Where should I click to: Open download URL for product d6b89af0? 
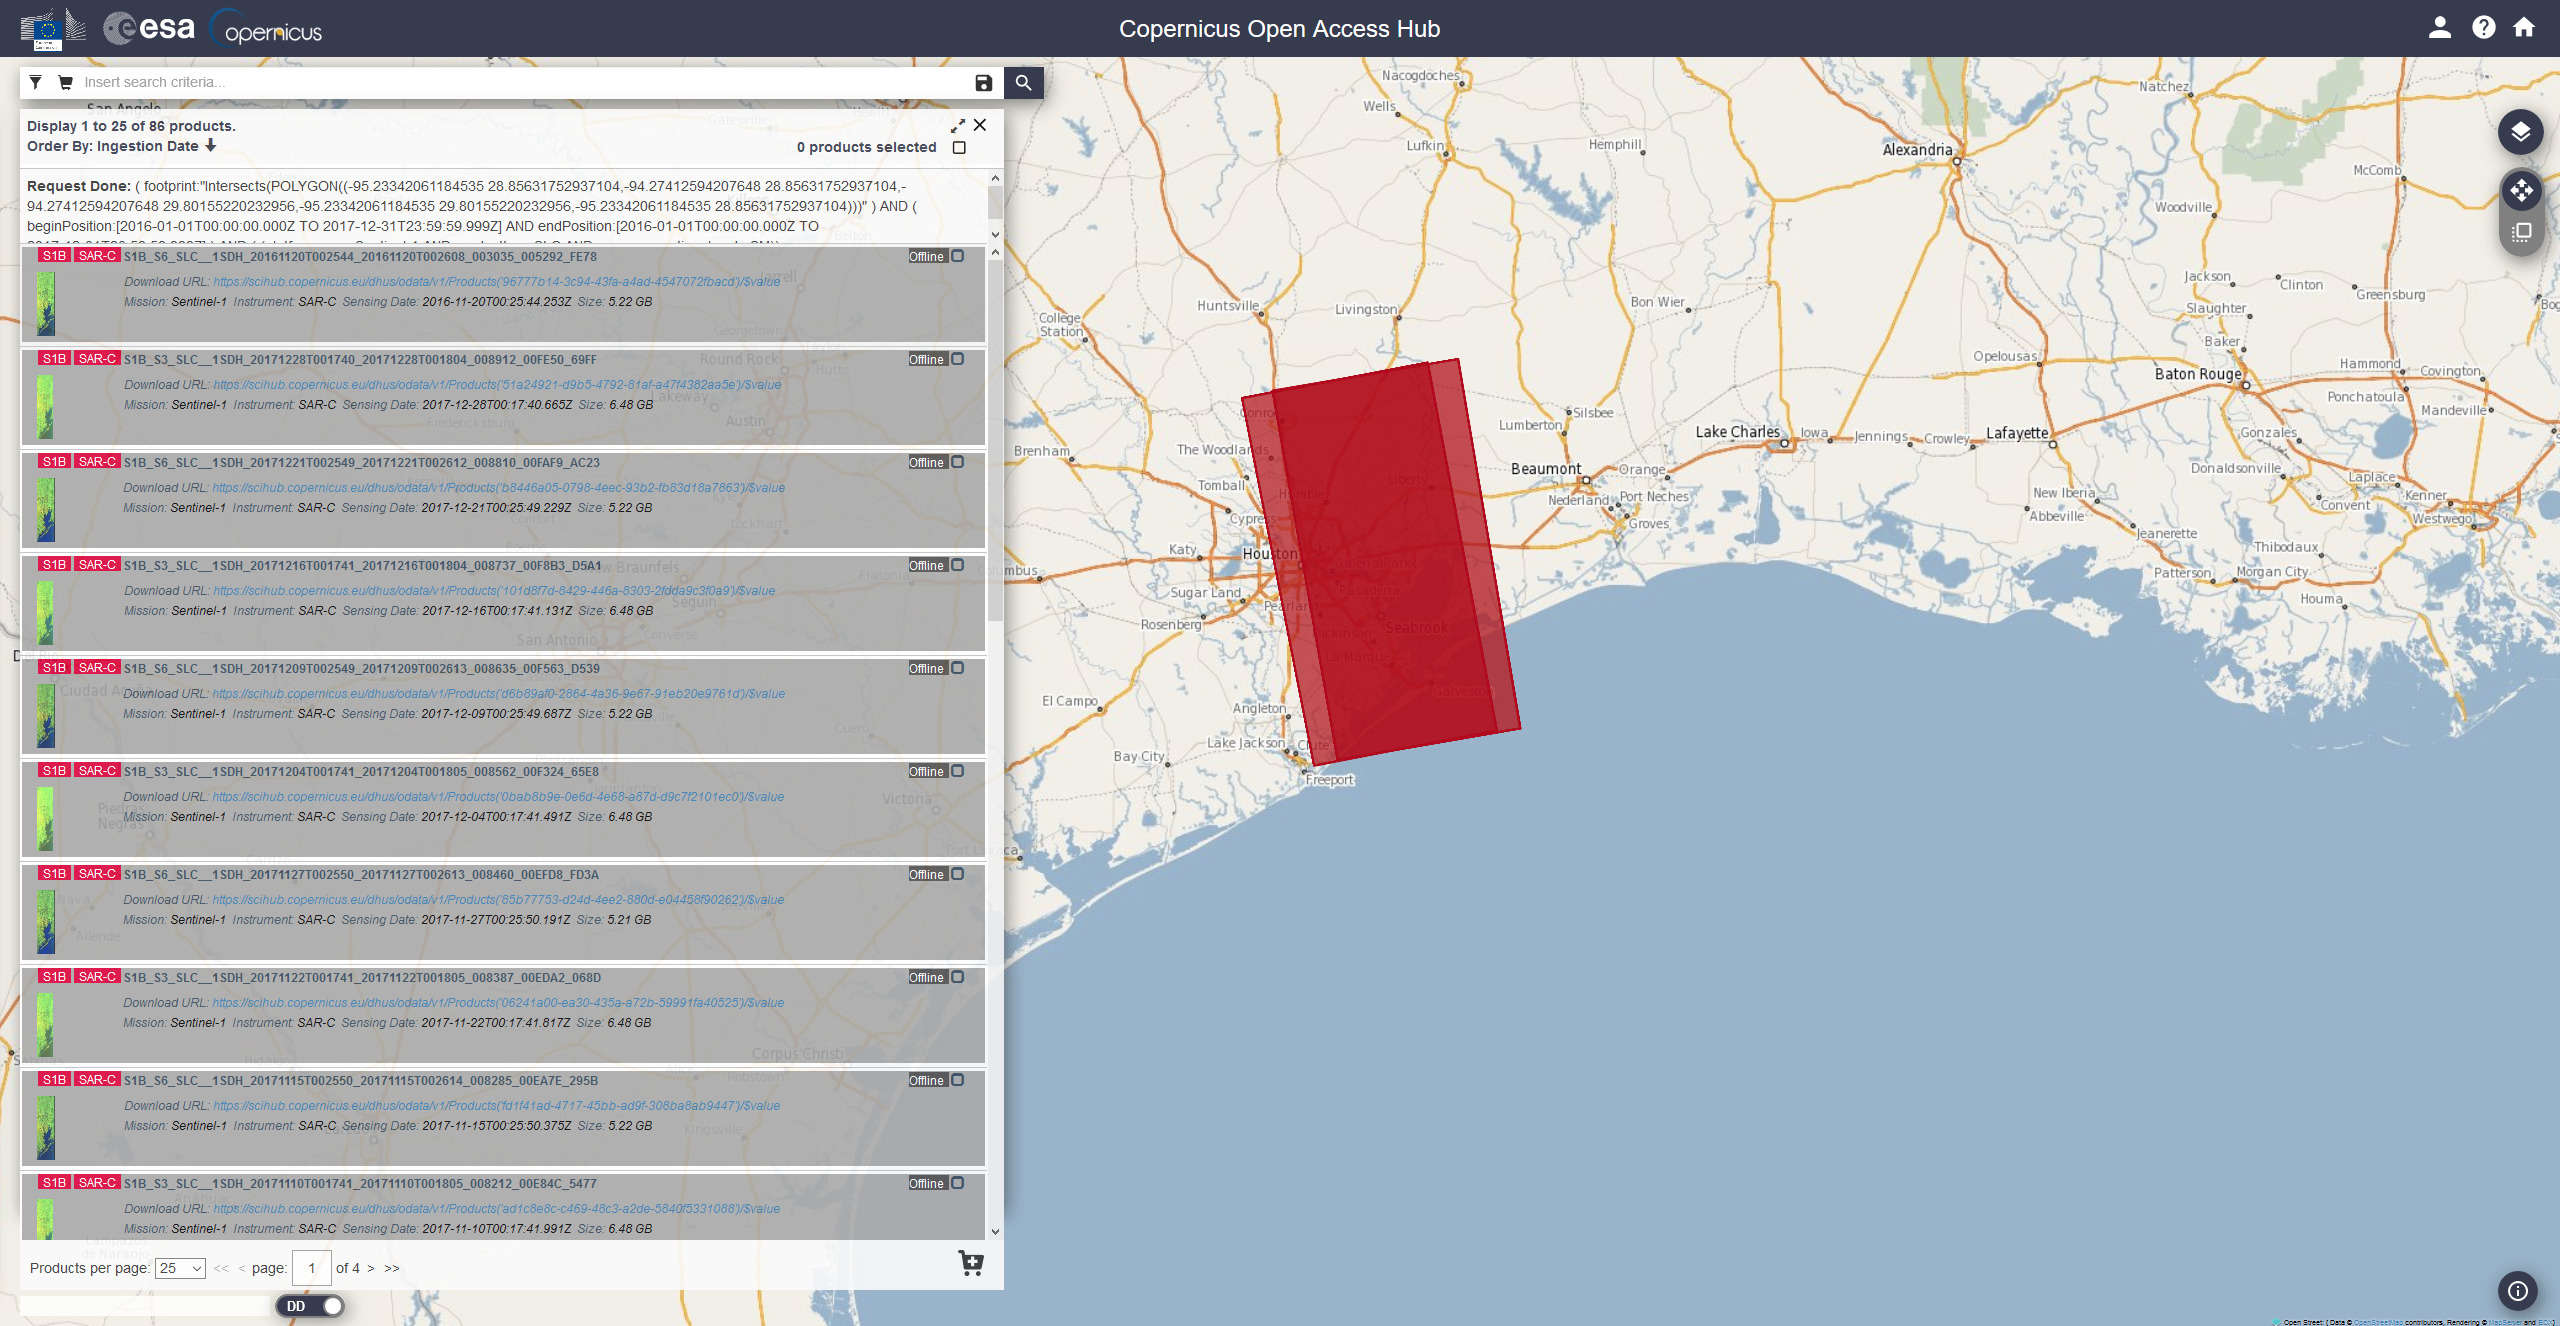[x=499, y=694]
